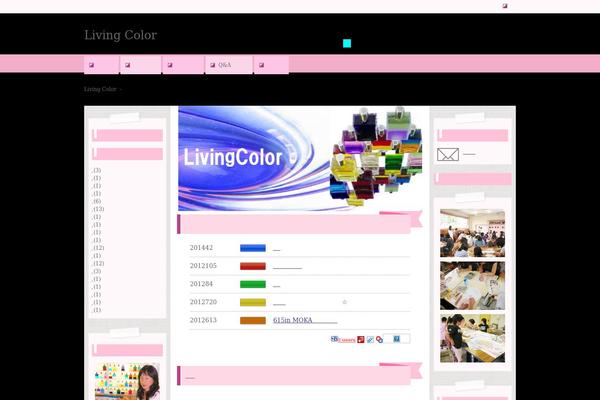Select the date text "2012105"
The image size is (600, 400).
tap(203, 266)
